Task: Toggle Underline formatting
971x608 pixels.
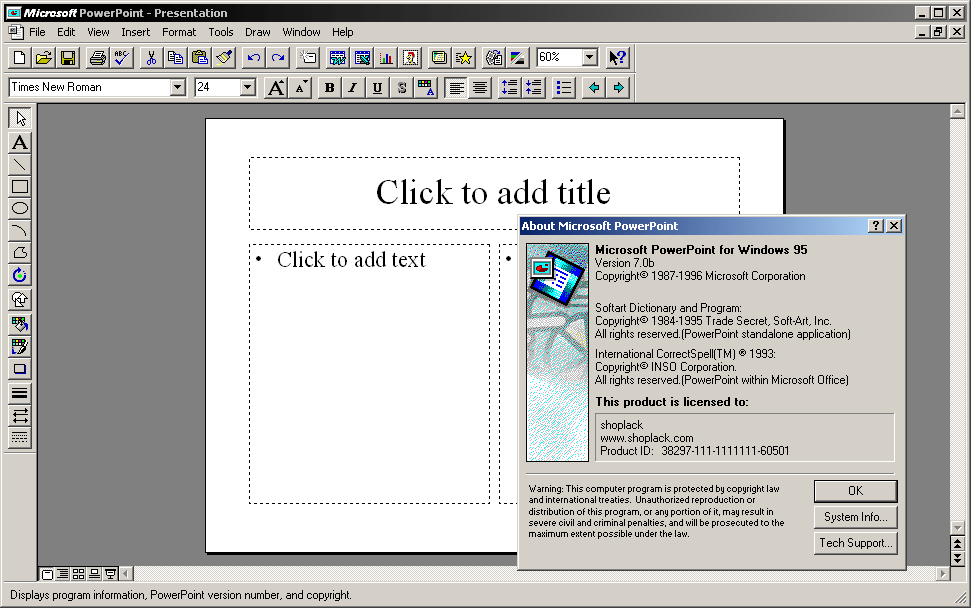Action: pyautogui.click(x=377, y=87)
